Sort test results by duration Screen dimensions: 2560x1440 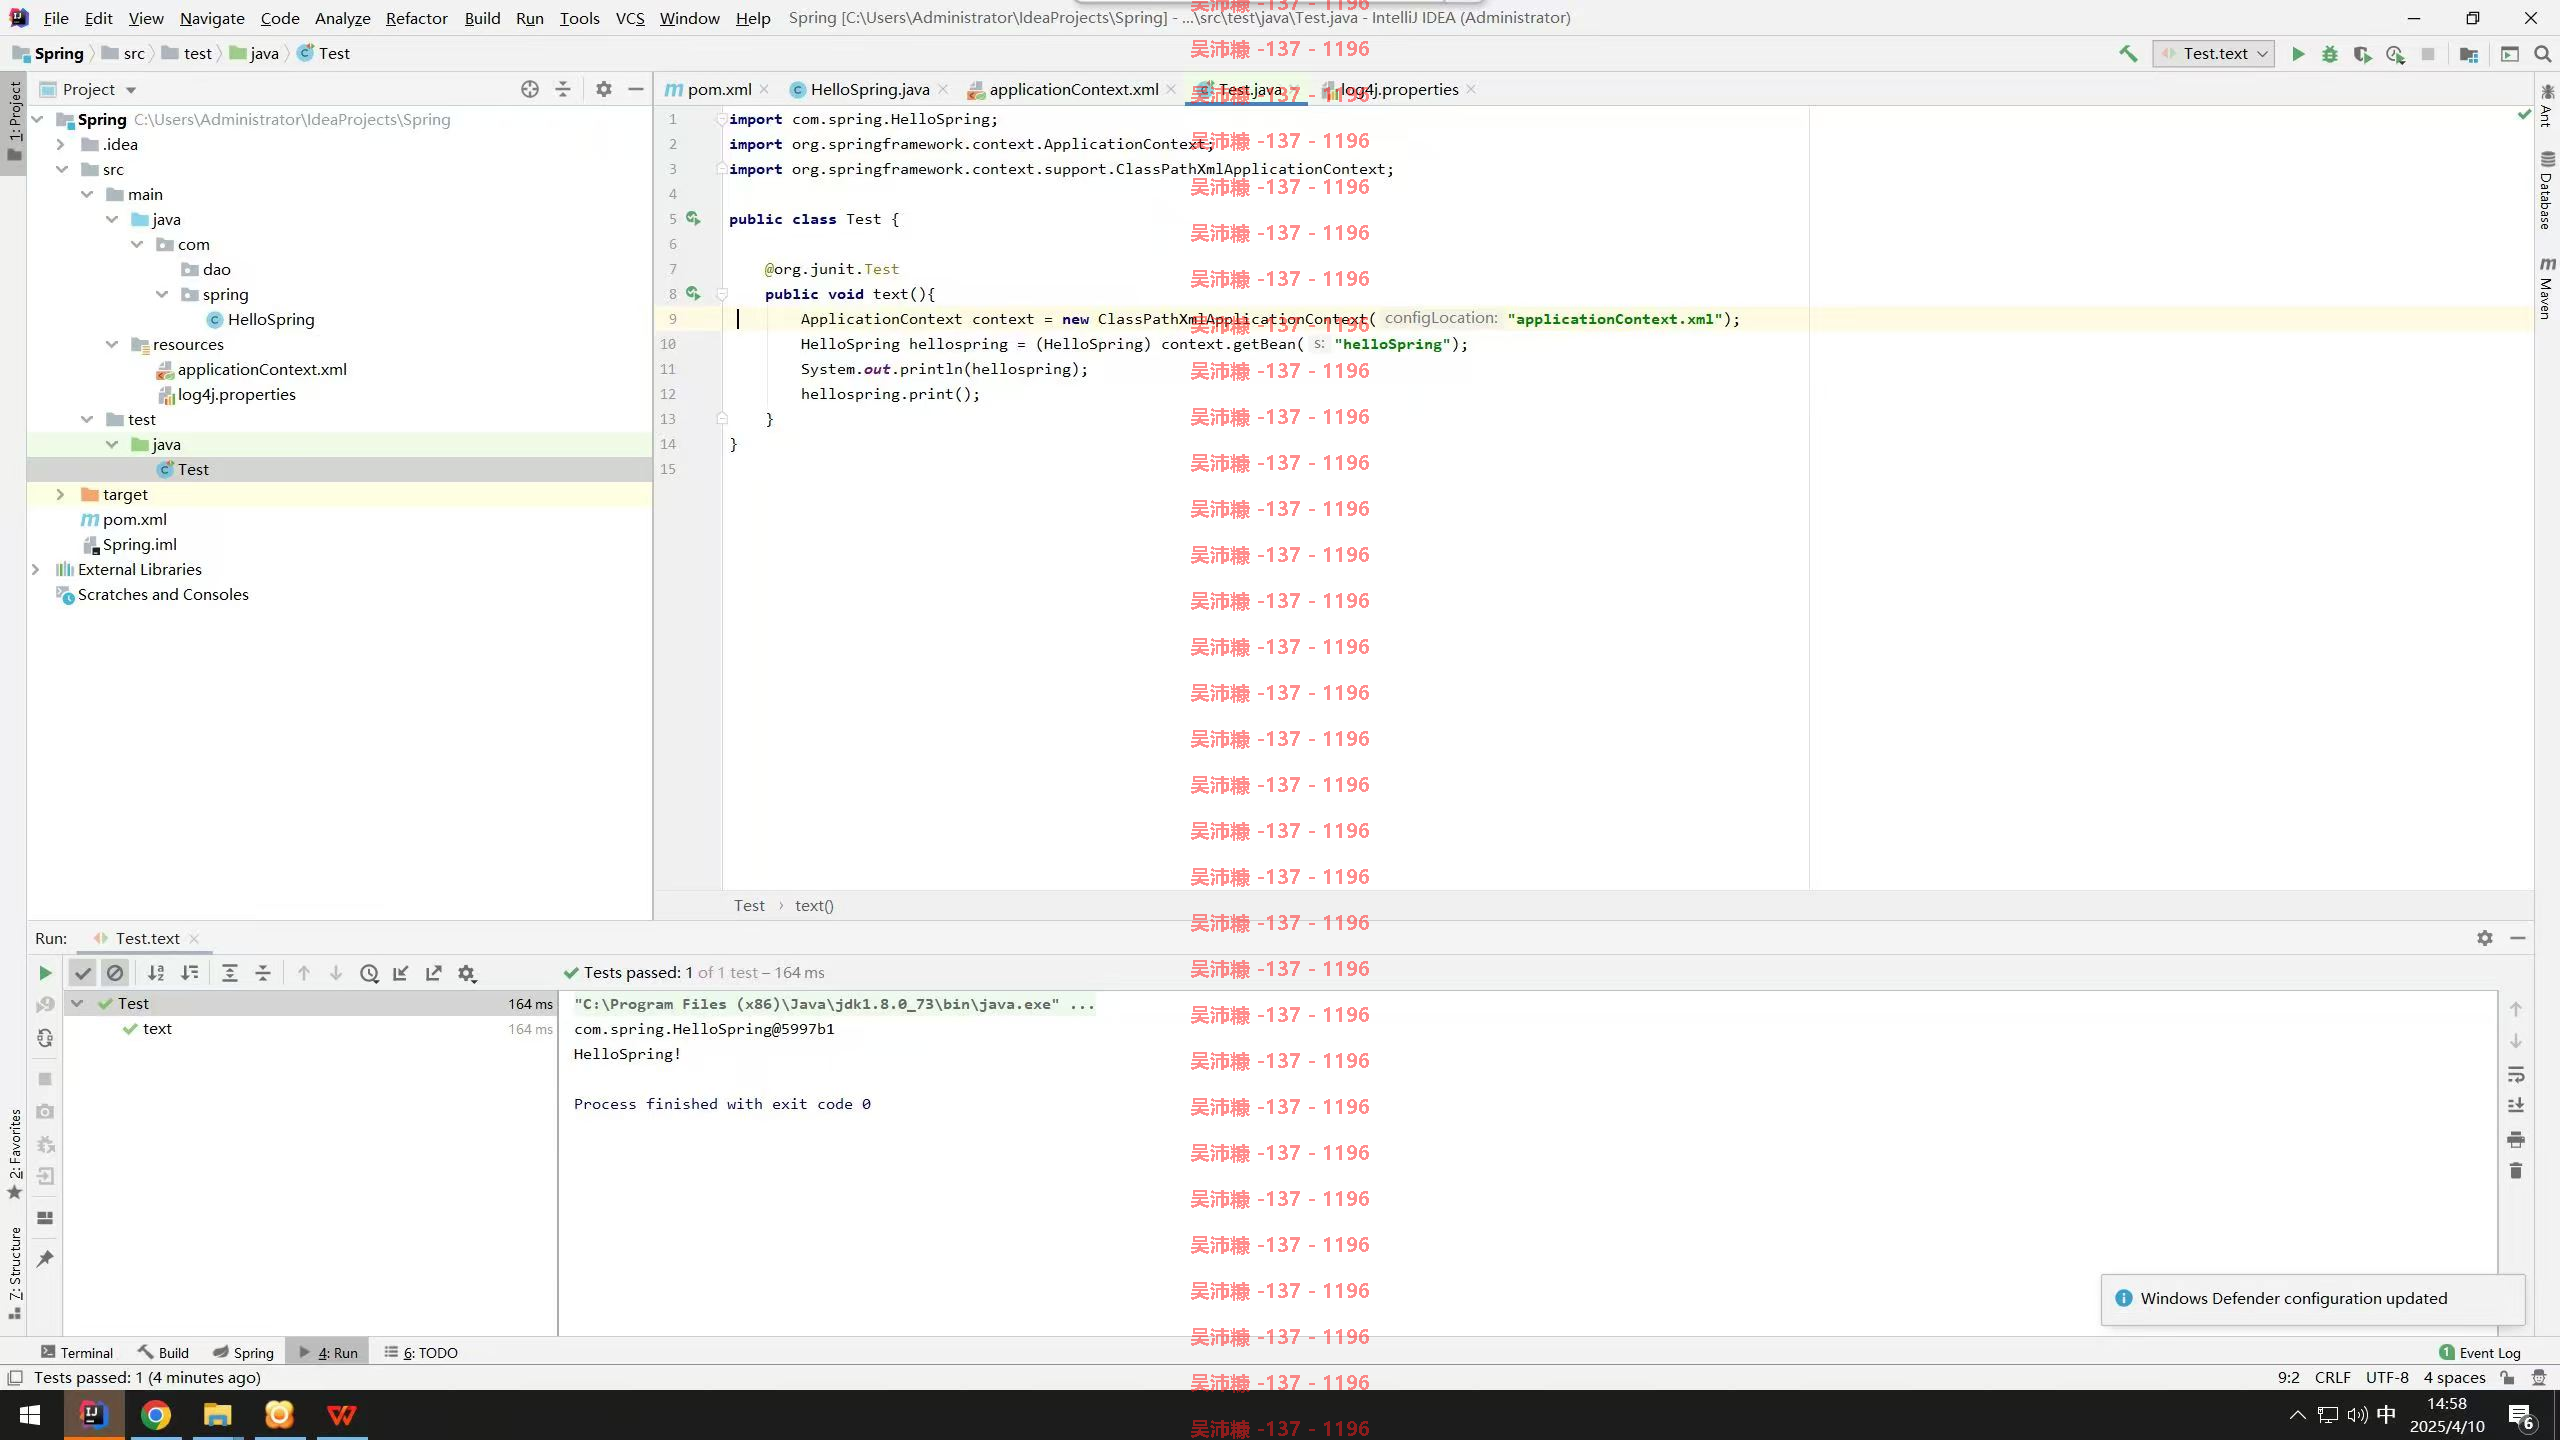(x=189, y=973)
